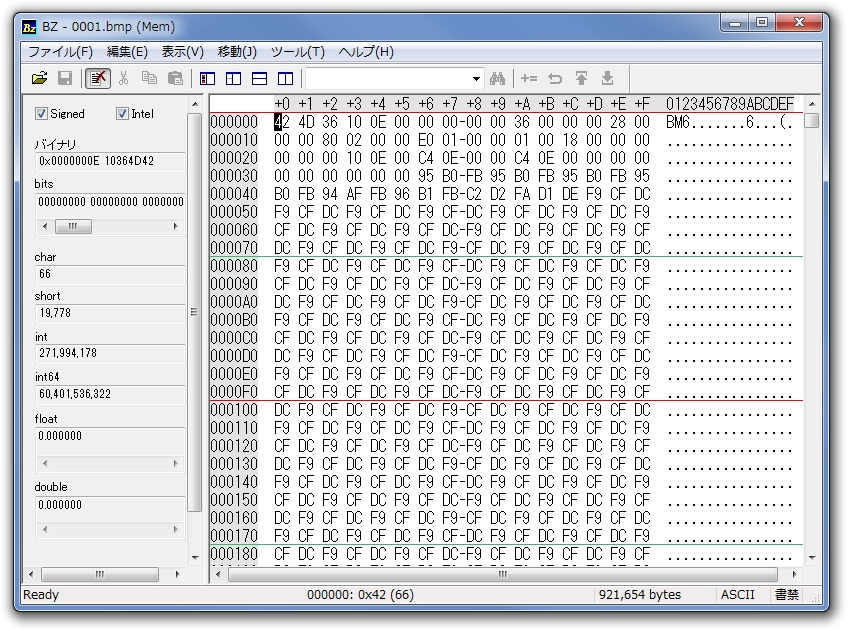
Task: Click the float field scroll right arrow
Action: (175, 463)
